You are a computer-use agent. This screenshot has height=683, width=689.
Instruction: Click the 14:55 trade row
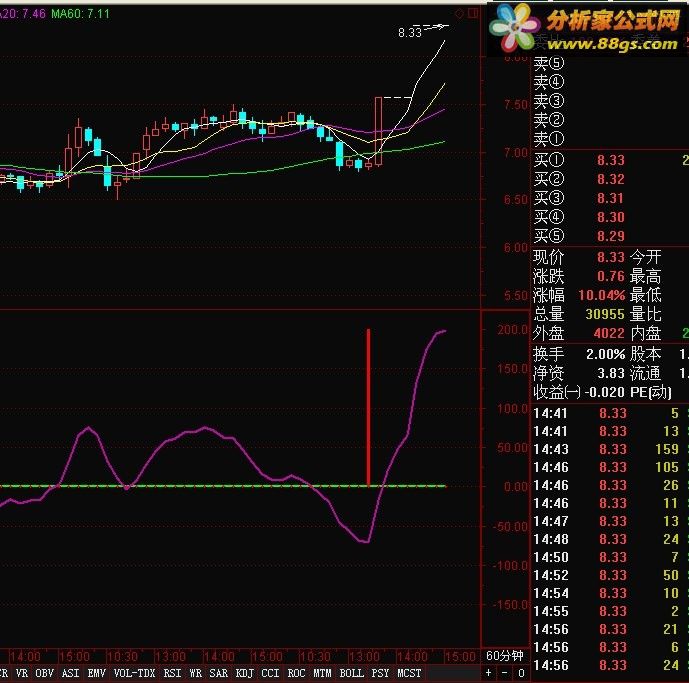pos(611,611)
